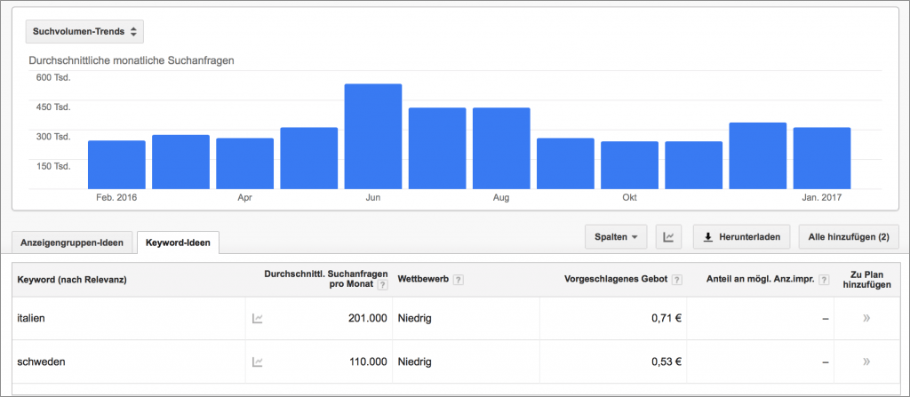
Task: Click the chart toggle icon beside Spalten
Action: click(x=669, y=237)
